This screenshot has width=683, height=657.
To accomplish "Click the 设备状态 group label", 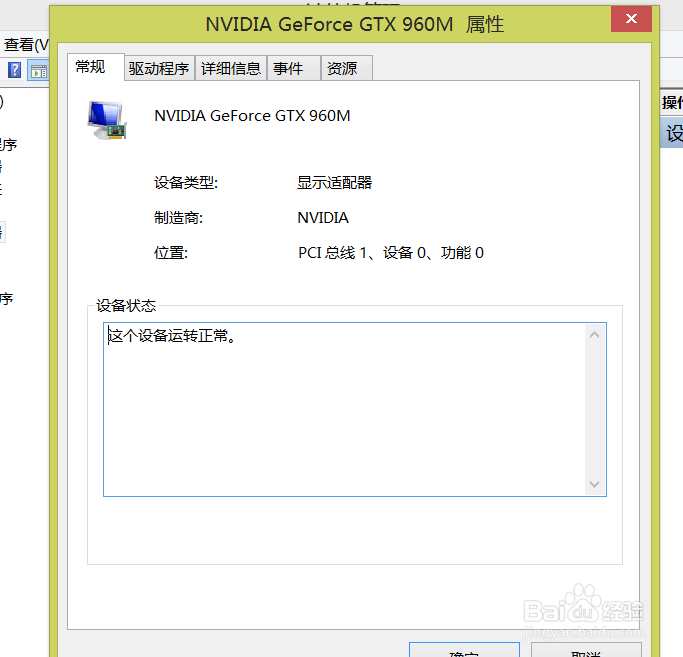I will 126,305.
